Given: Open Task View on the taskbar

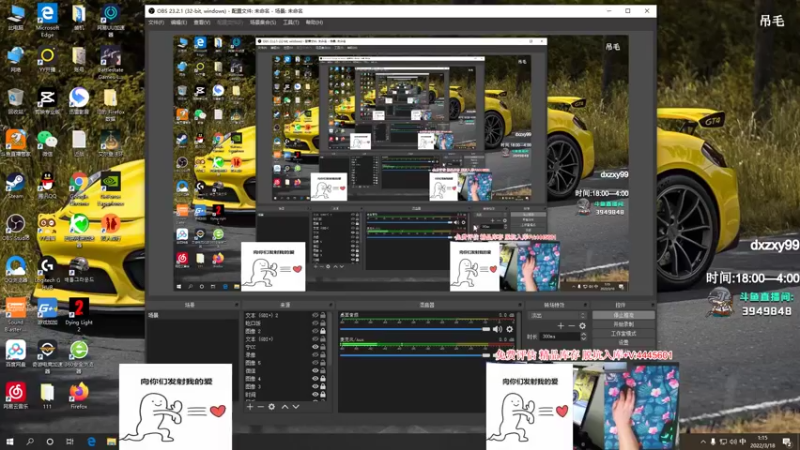Looking at the screenshot, I should point(69,442).
